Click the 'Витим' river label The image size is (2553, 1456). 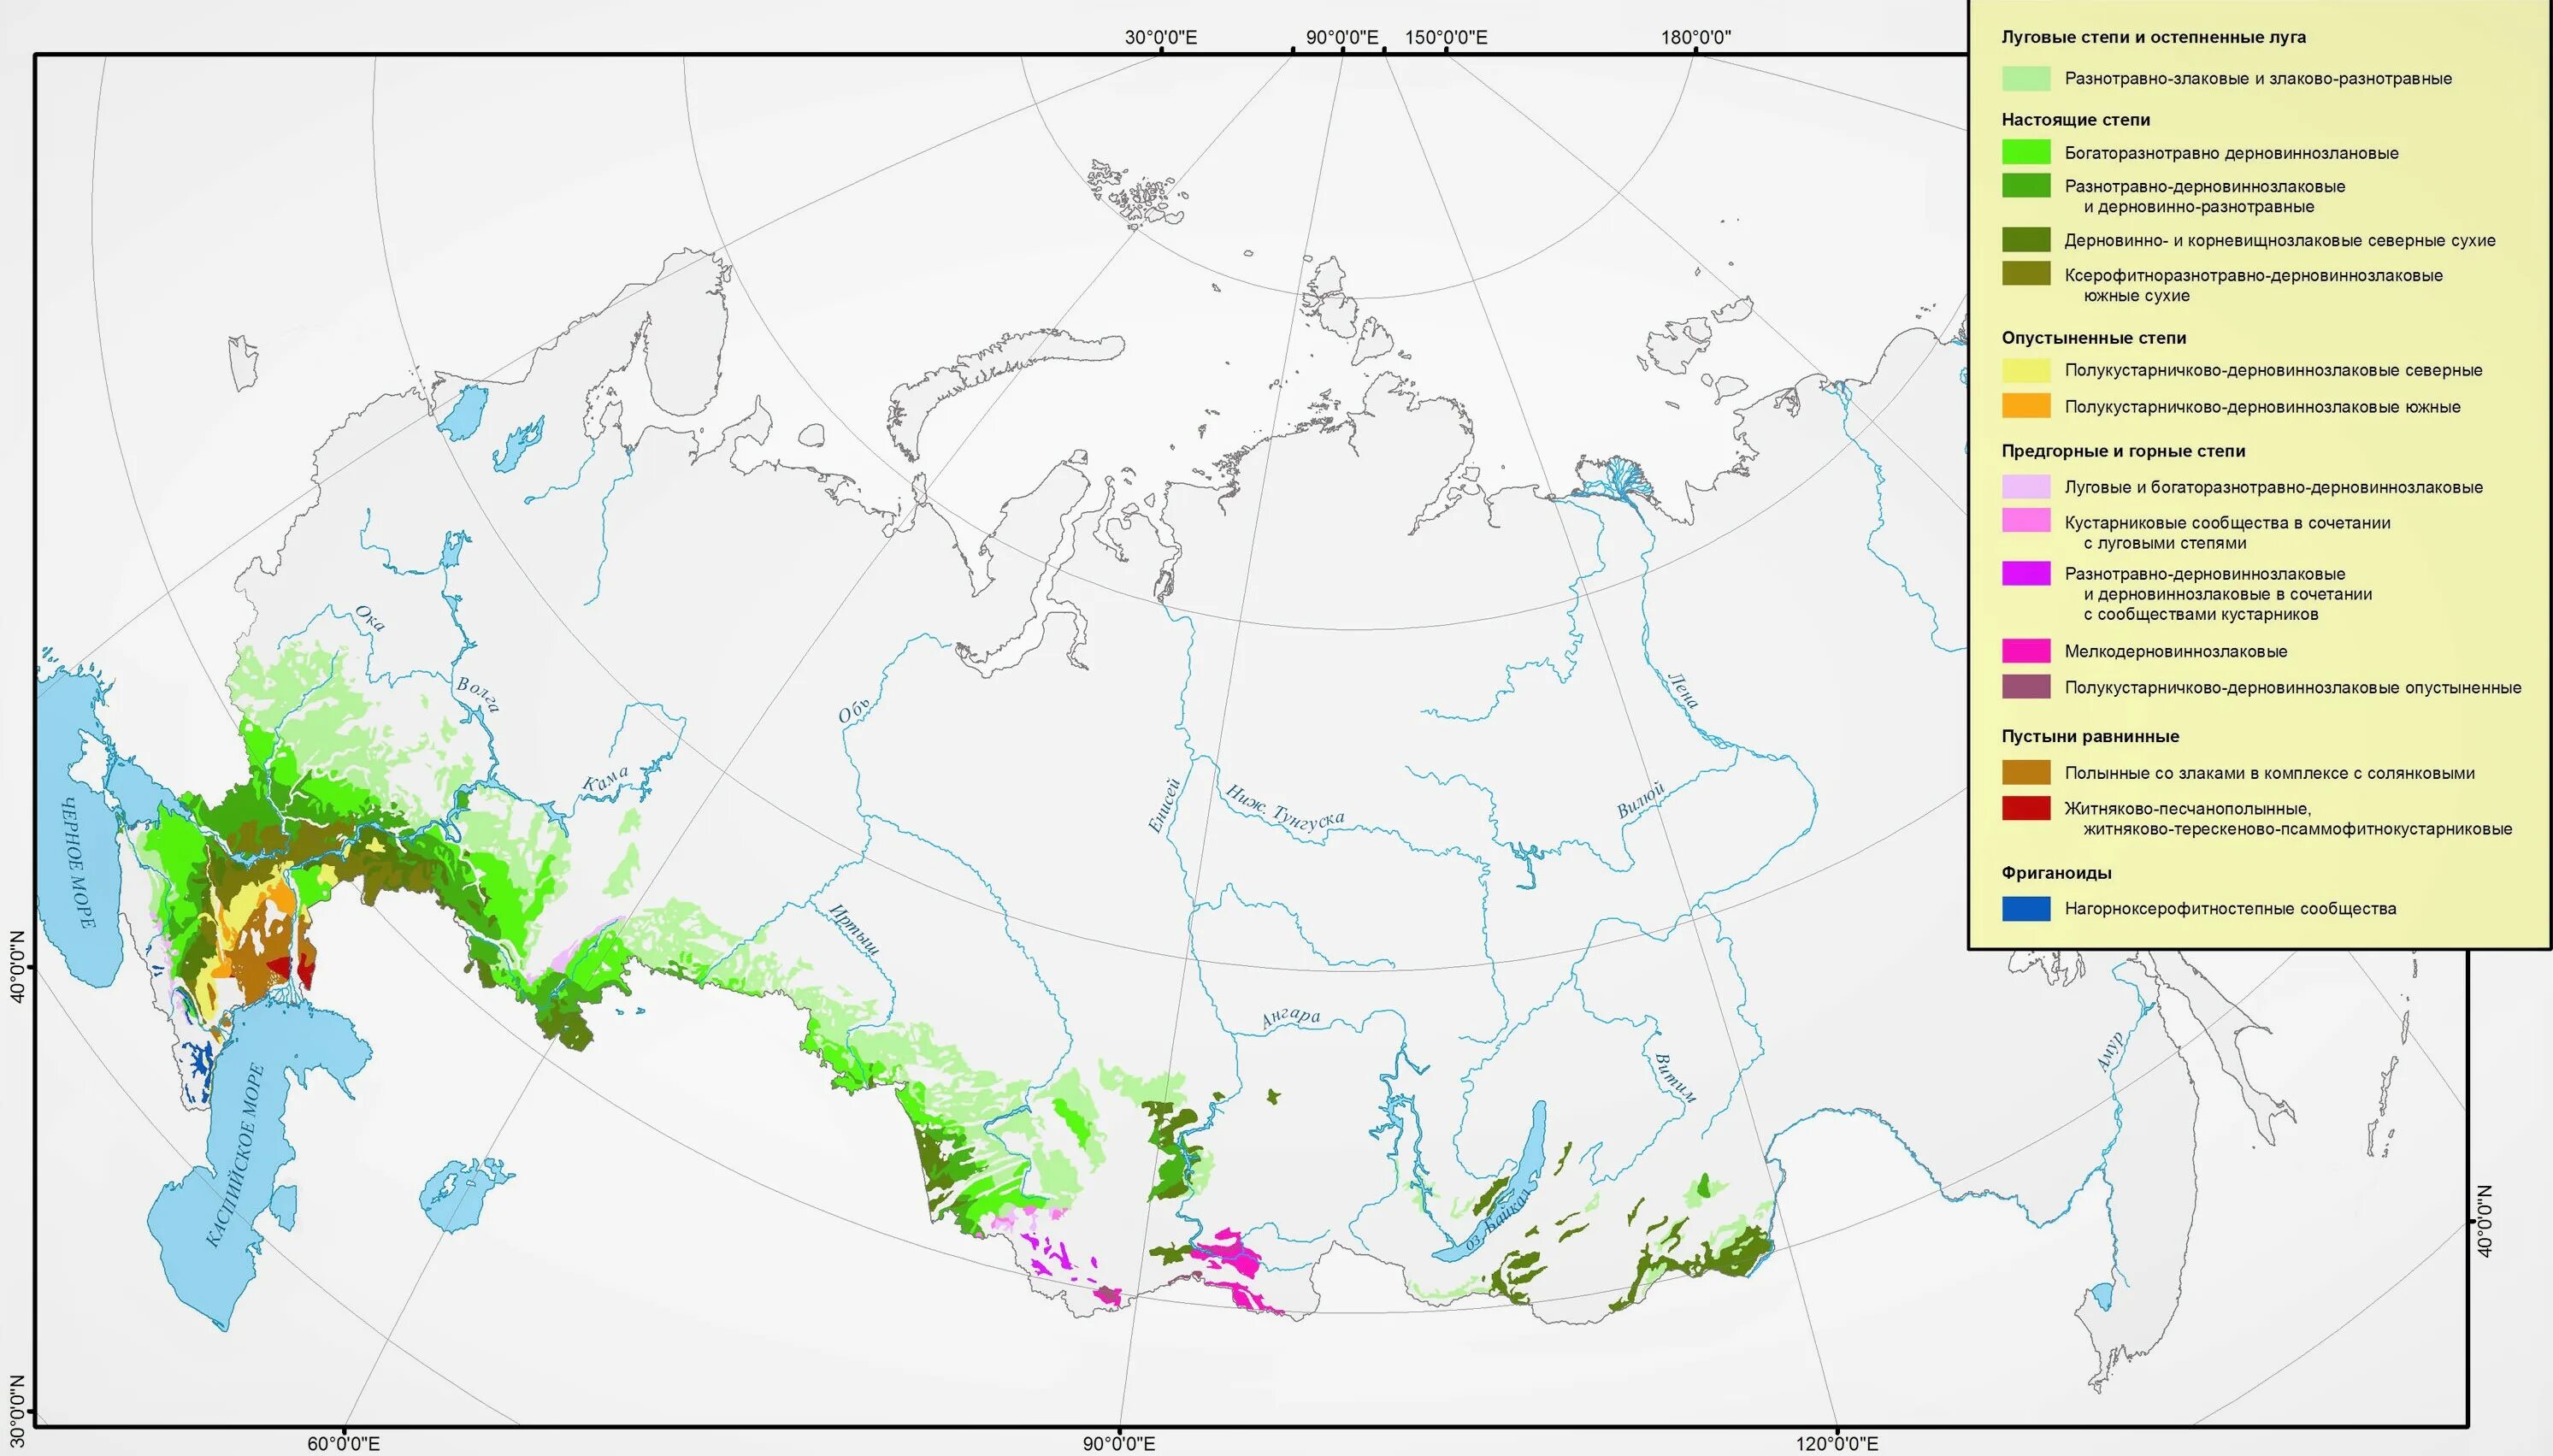[1676, 1079]
